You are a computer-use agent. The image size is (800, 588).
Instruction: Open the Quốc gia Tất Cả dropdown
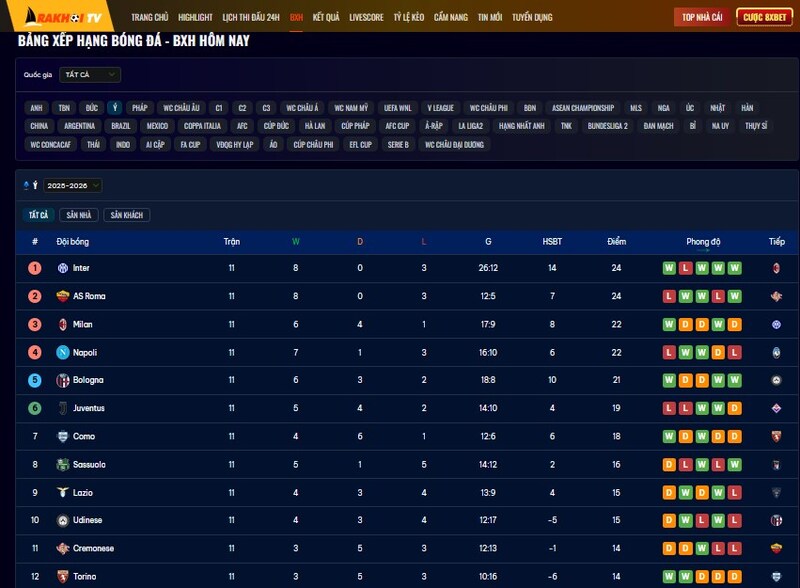pos(90,74)
